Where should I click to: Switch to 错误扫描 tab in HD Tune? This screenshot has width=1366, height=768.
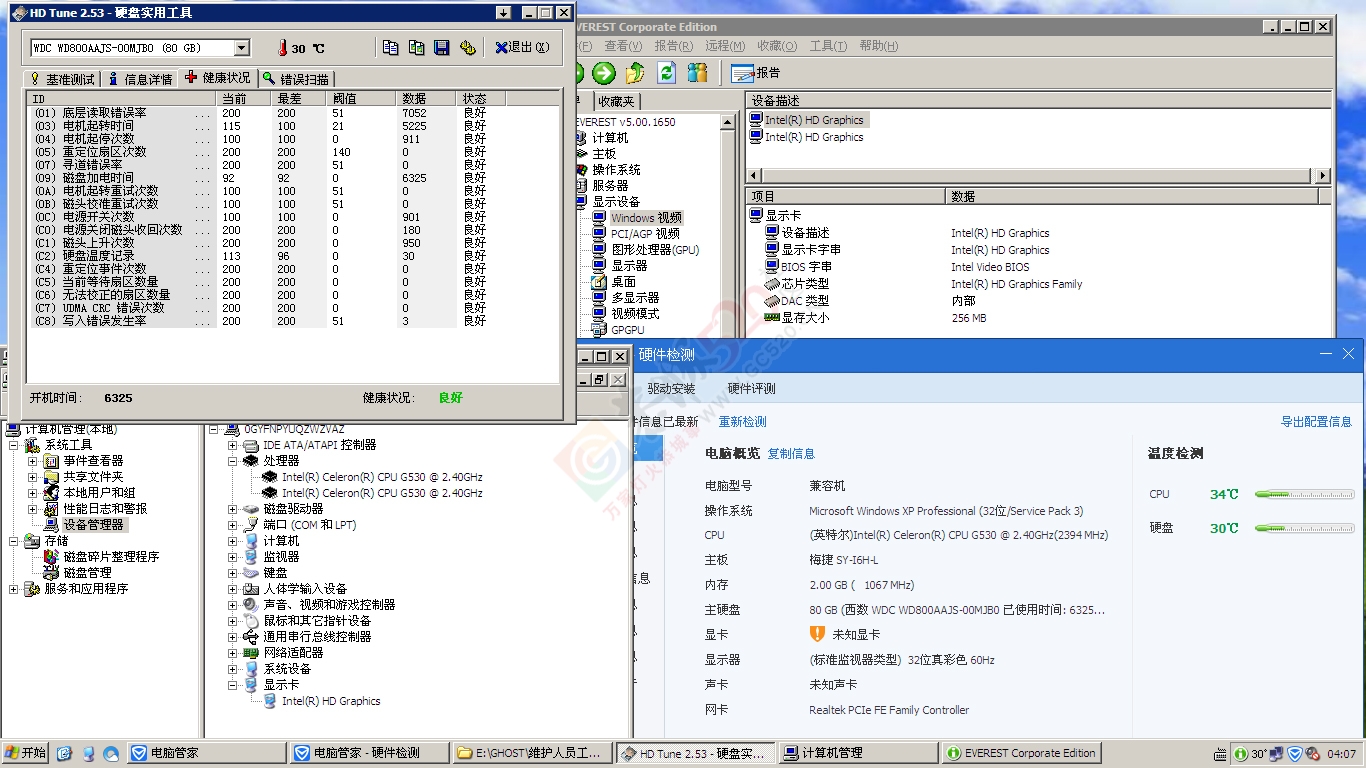(296, 79)
